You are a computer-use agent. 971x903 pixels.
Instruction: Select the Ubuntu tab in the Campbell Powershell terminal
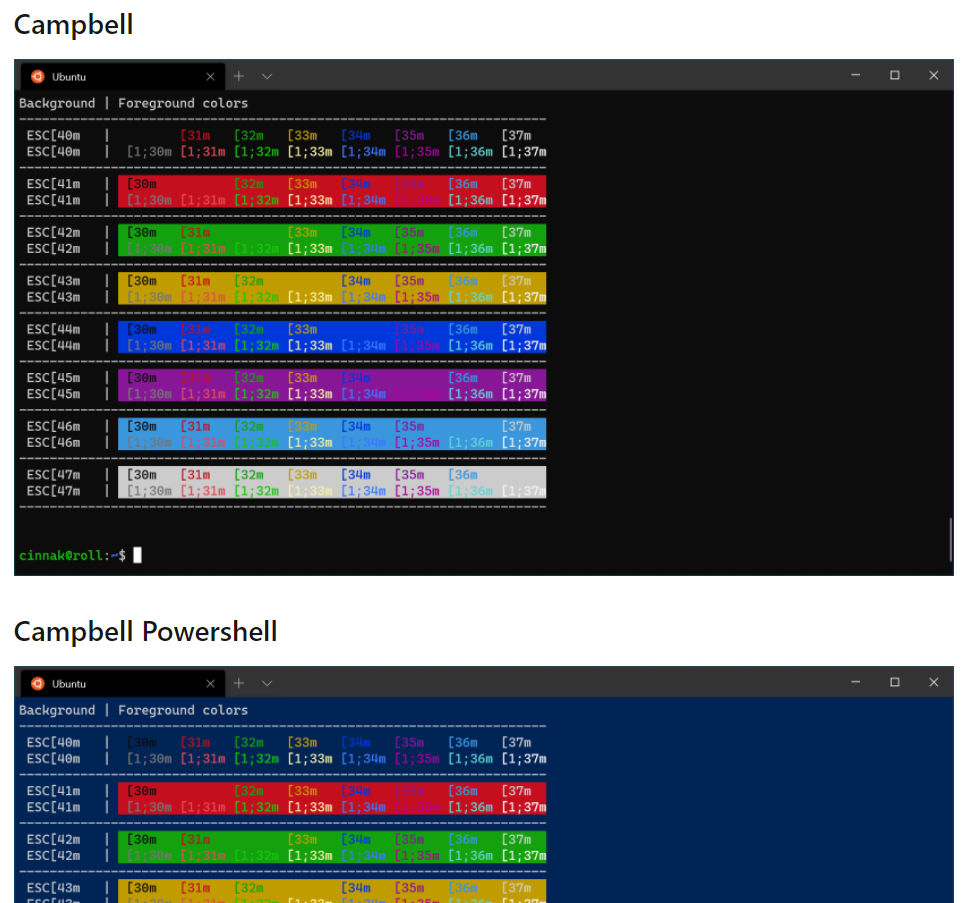pyautogui.click(x=123, y=684)
